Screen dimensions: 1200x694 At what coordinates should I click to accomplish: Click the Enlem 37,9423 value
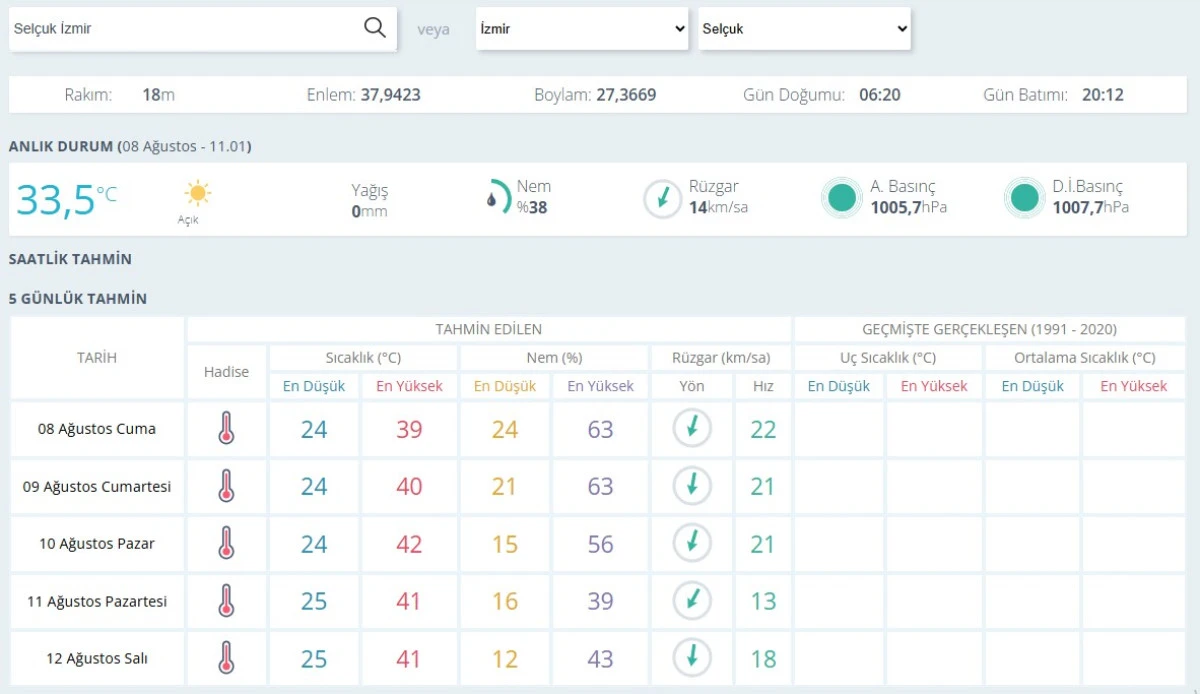pos(391,95)
